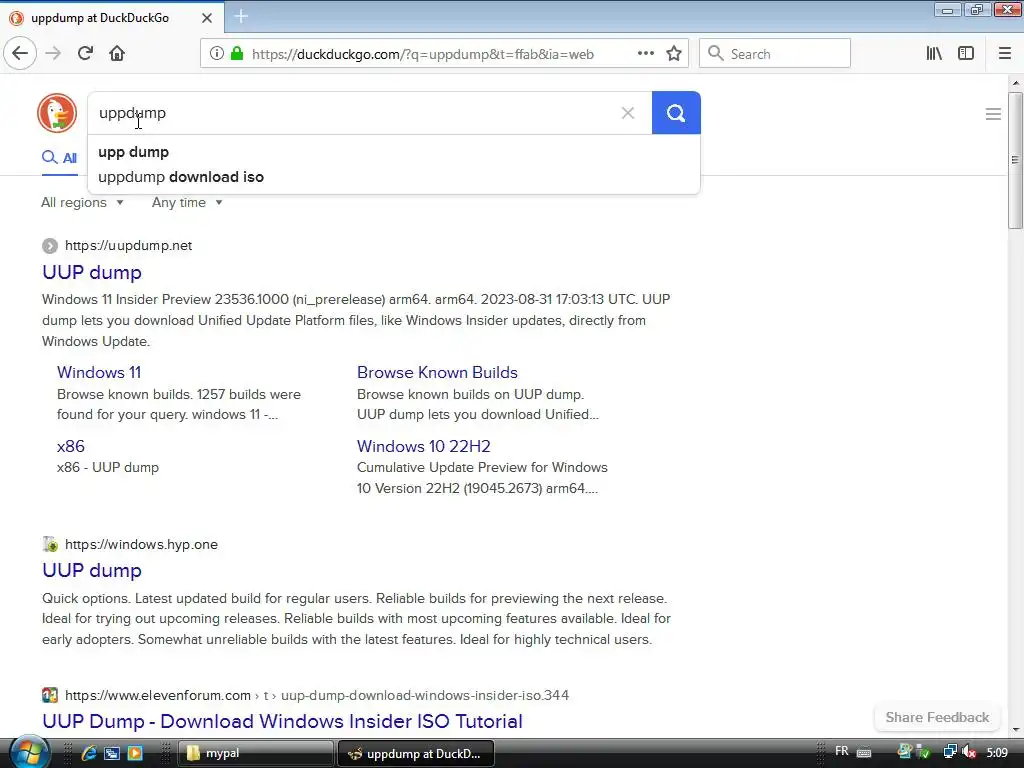This screenshot has height=768, width=1024.
Task: Click the https://windows.hyp.one URL text
Action: [141, 545]
